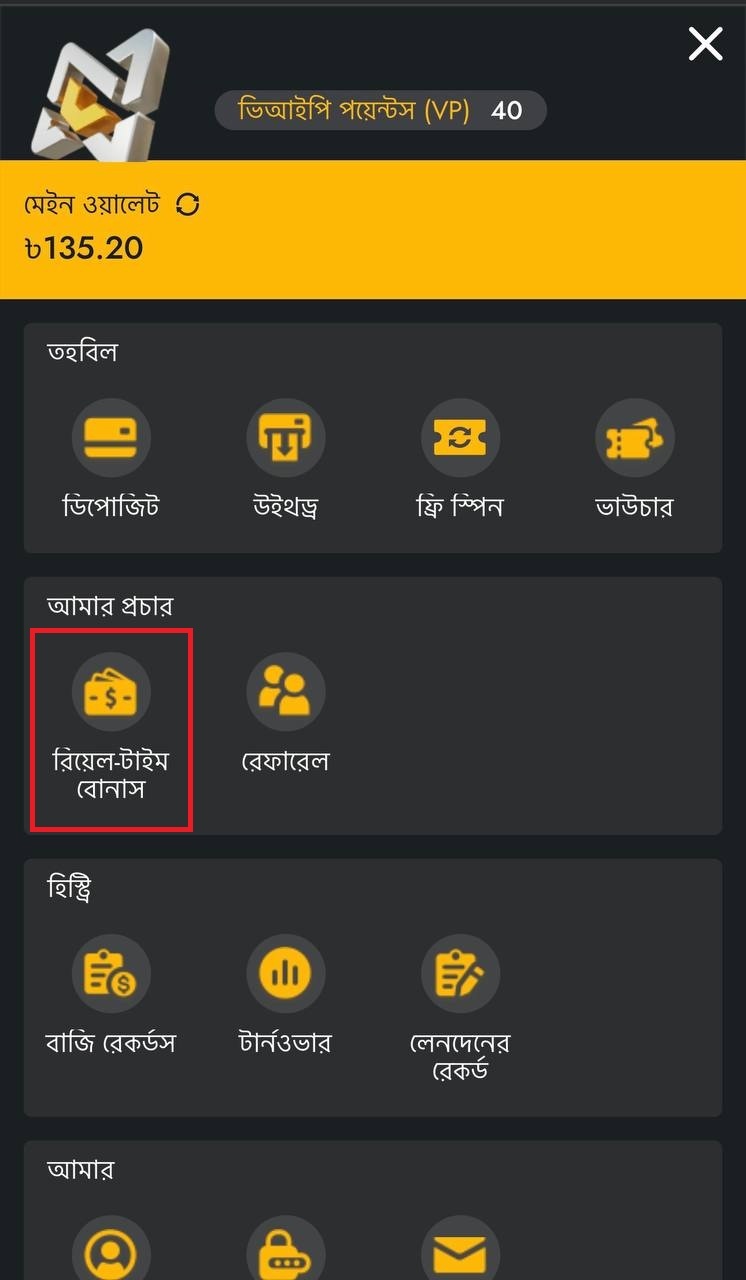Open লেনদেনের রেকর্ড notepad icon

point(460,974)
